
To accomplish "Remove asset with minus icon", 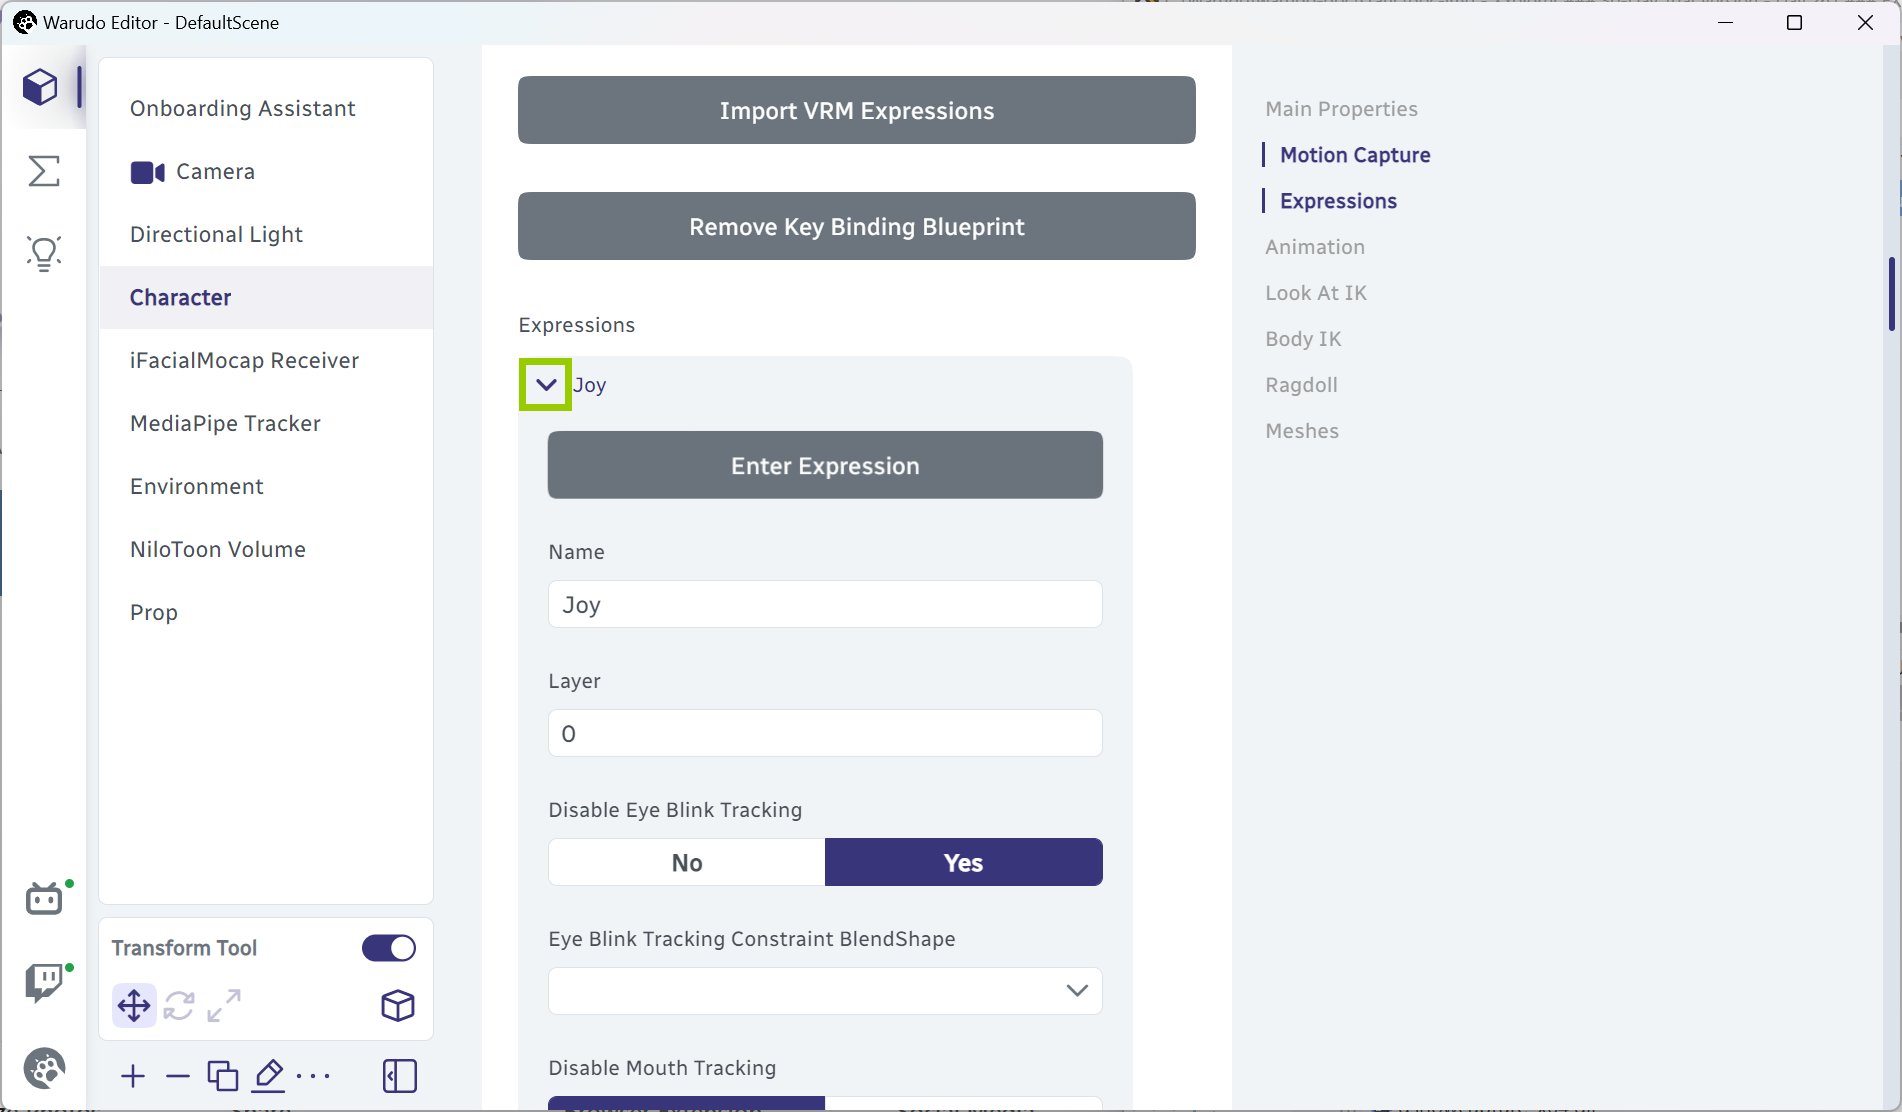I will pyautogui.click(x=178, y=1076).
